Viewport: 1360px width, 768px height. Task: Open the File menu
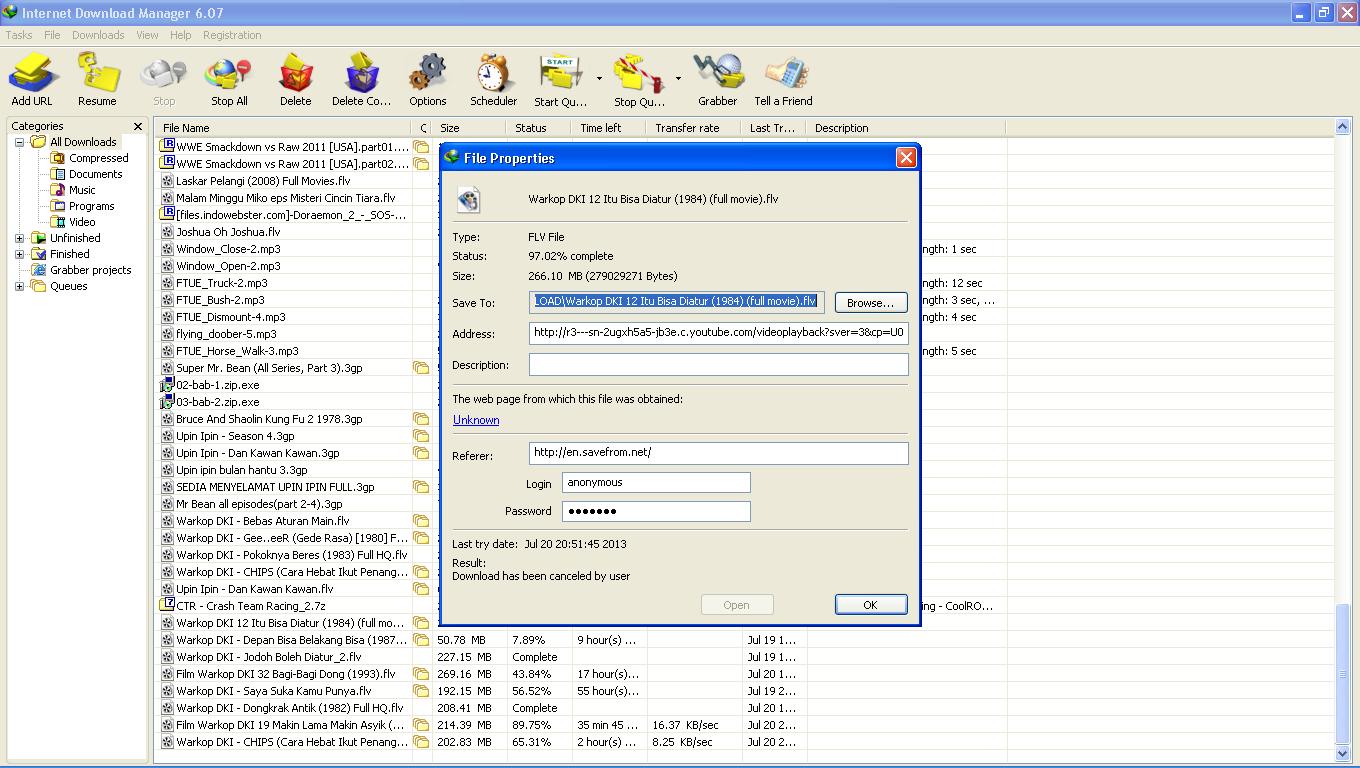pos(52,35)
